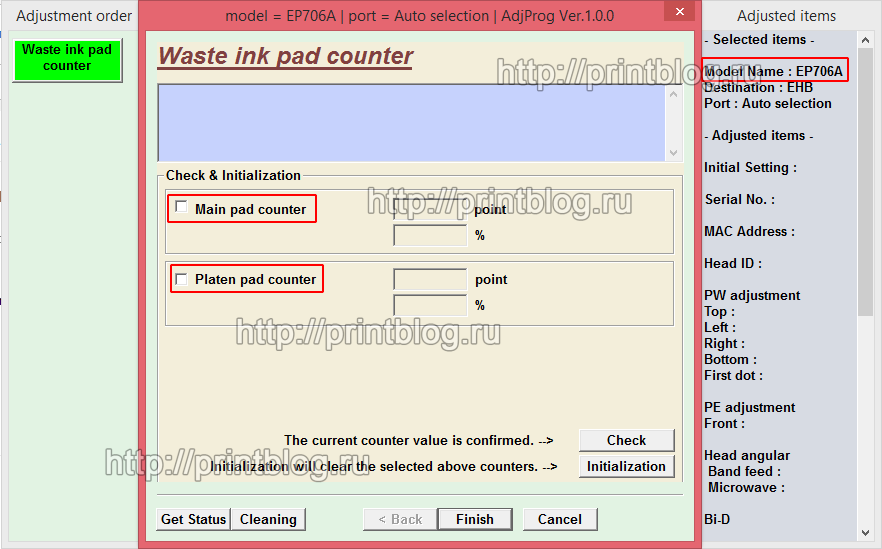Enable the Platen pad counter checkbox
Screen dimensions: 882x549
[x=181, y=279]
